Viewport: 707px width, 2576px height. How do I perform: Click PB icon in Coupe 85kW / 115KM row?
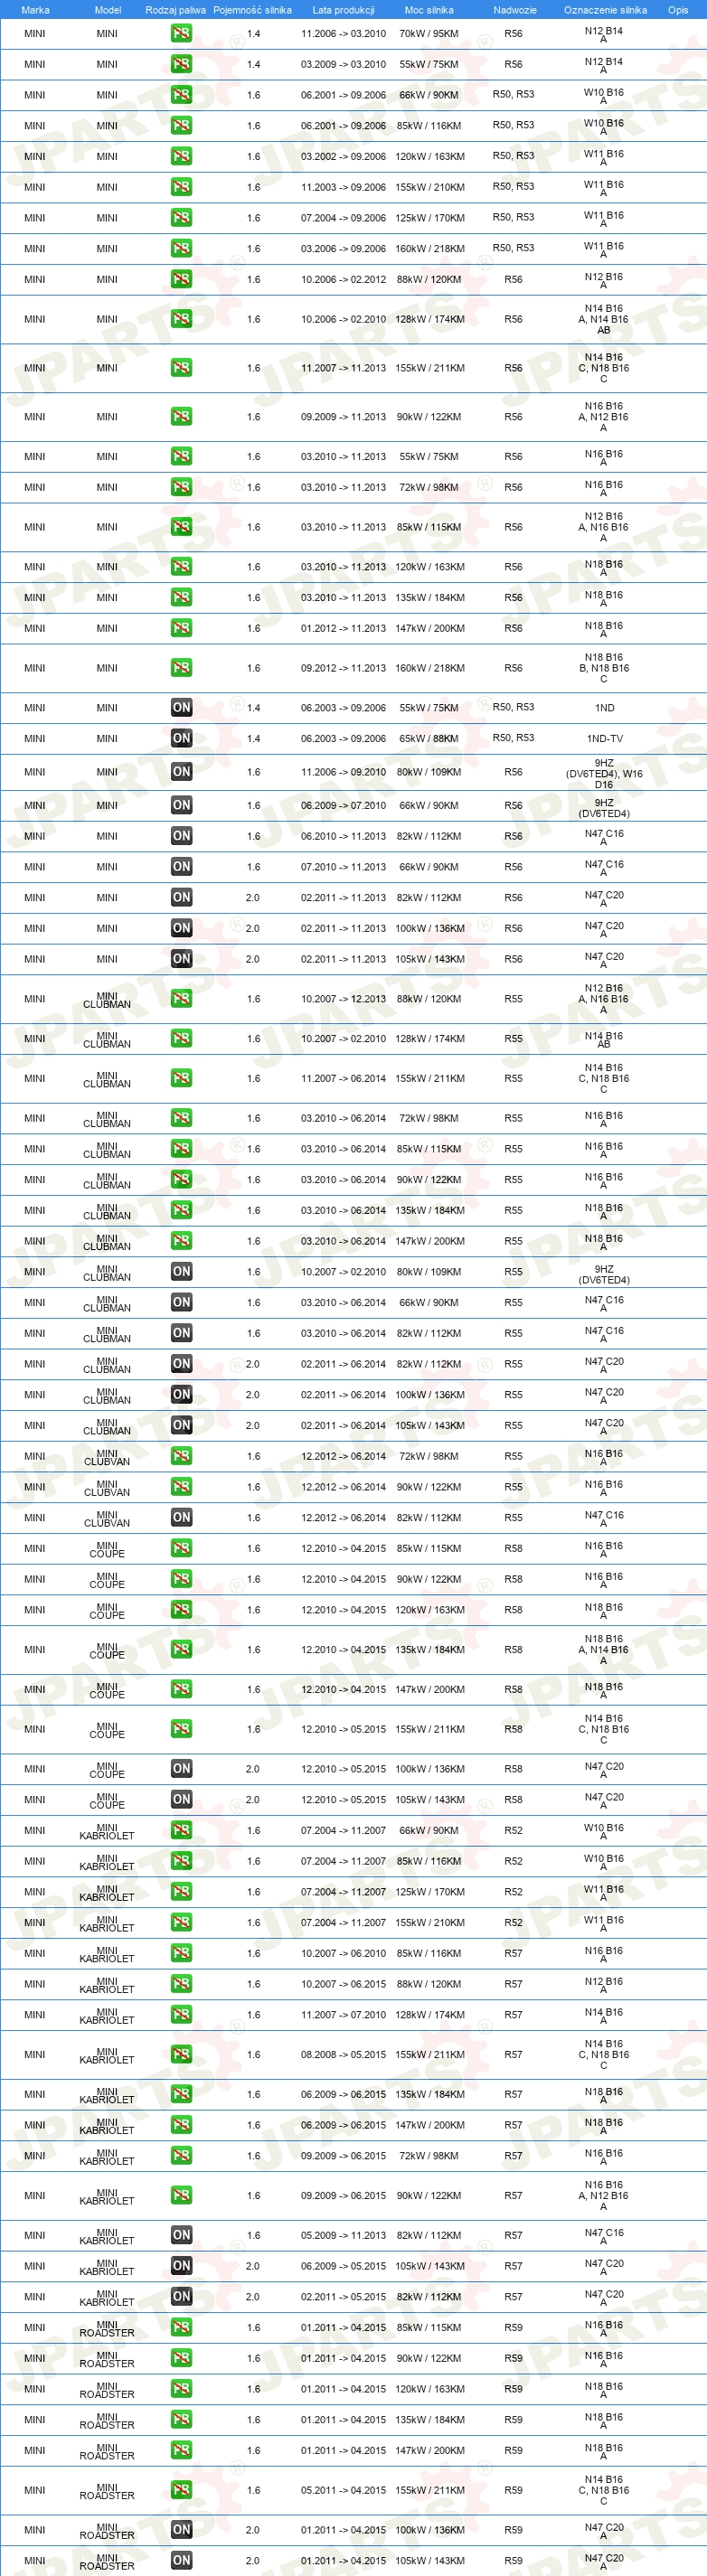pos(181,1548)
